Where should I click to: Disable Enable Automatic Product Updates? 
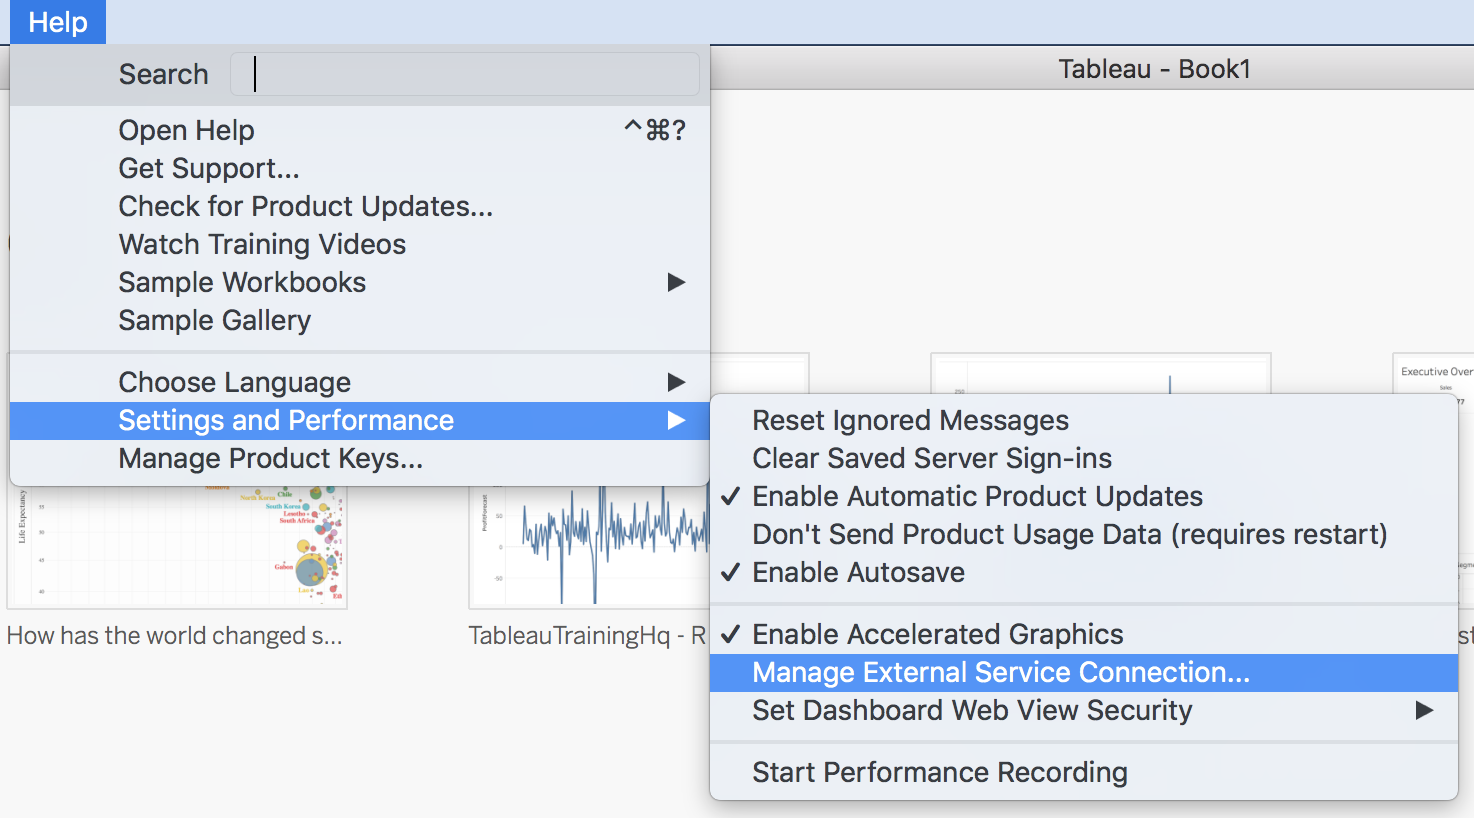[x=978, y=496]
